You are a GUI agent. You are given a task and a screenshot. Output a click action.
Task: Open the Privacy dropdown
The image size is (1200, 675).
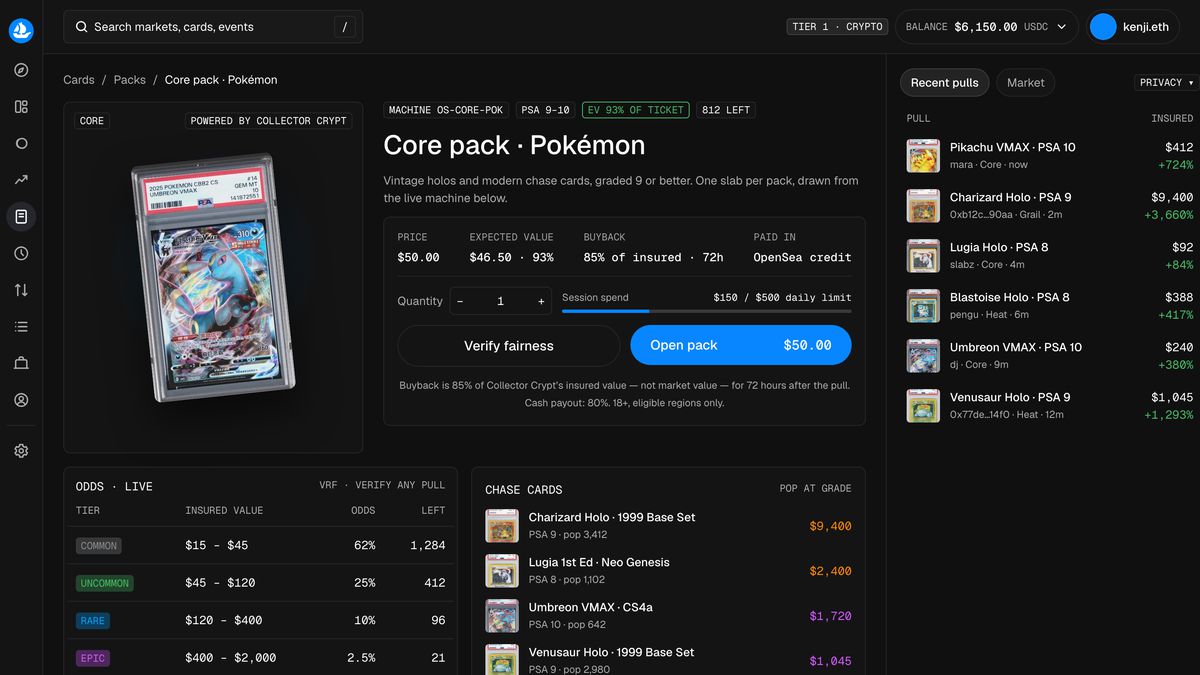click(x=1165, y=83)
